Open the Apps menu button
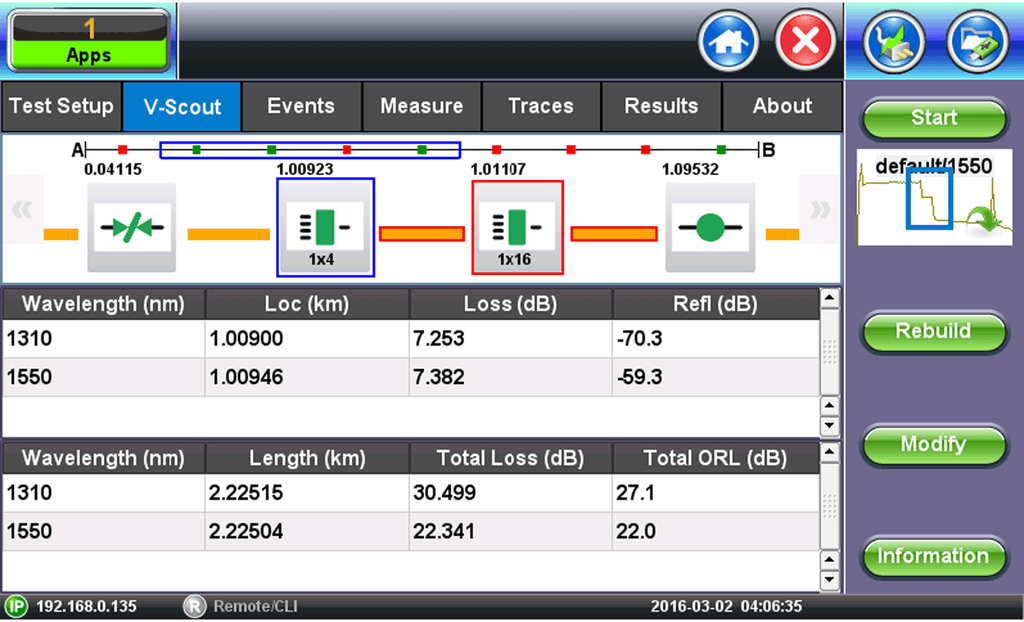Image resolution: width=1024 pixels, height=622 pixels. (89, 40)
